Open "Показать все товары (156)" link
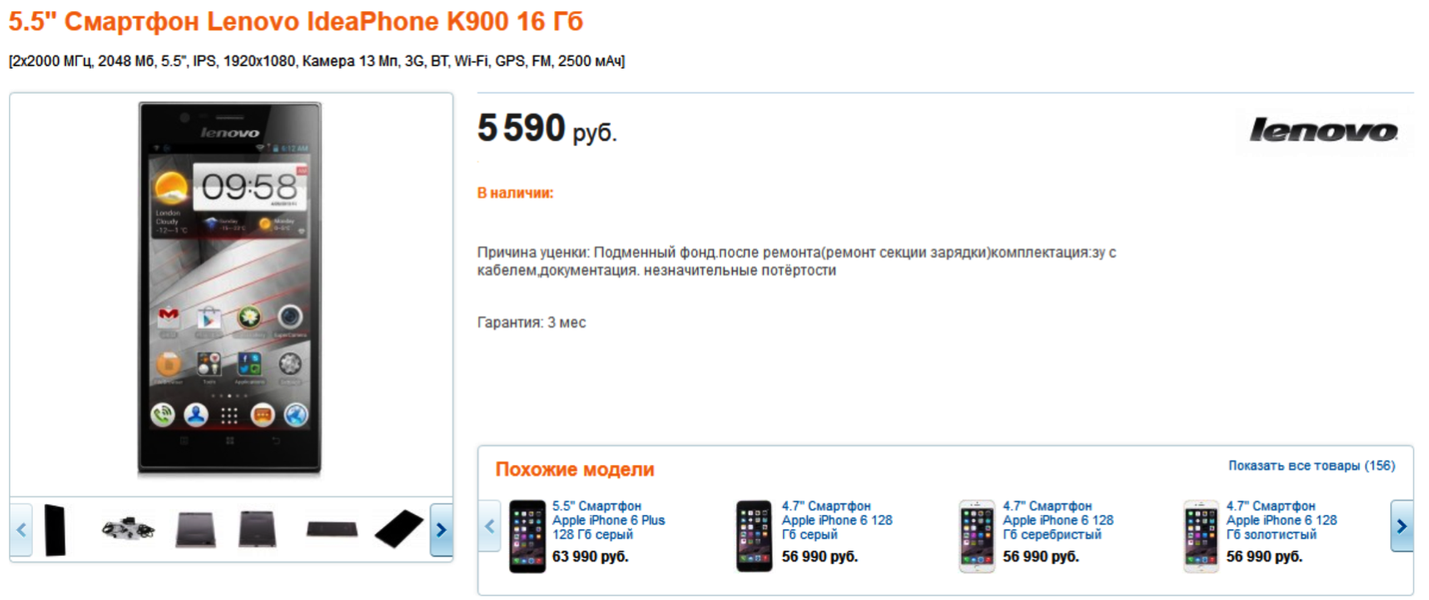Screen dimensions: 1429x600 1311,466
